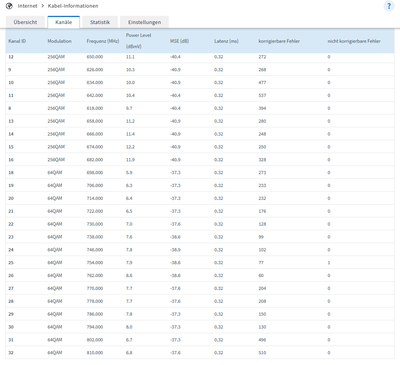Click the Frequenz (MHz) column header
This screenshot has width=400, height=365.
pyautogui.click(x=103, y=41)
